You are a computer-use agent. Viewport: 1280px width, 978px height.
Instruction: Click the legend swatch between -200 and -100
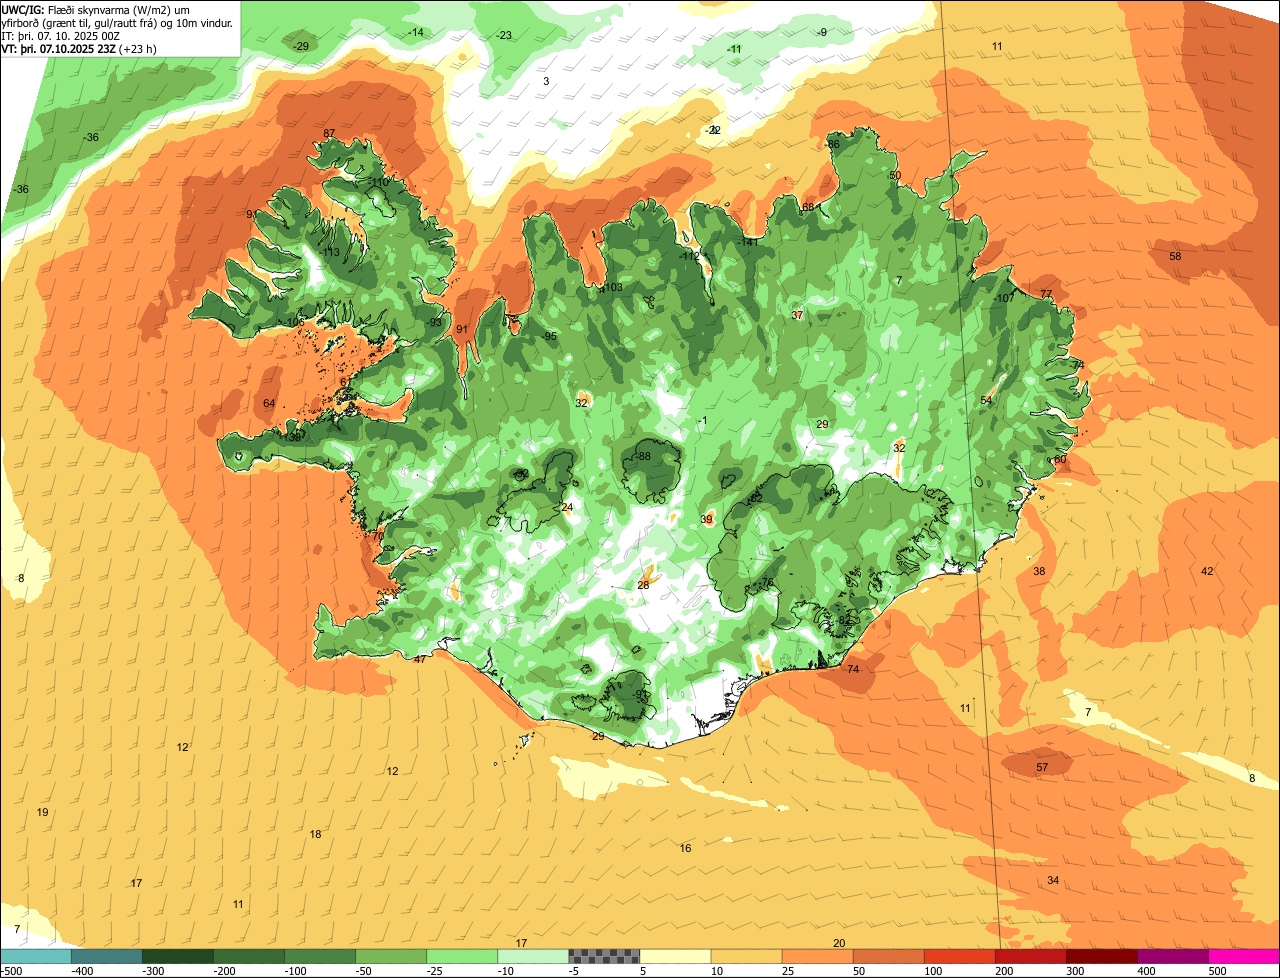pyautogui.click(x=248, y=956)
